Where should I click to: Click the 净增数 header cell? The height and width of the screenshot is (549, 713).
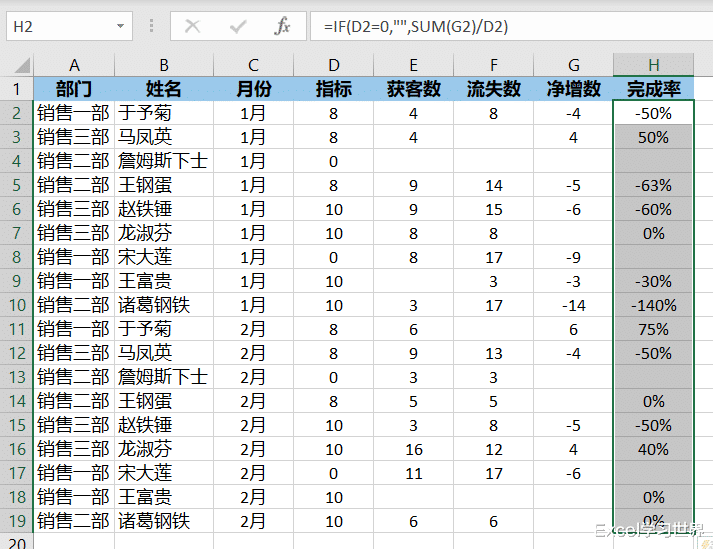573,89
